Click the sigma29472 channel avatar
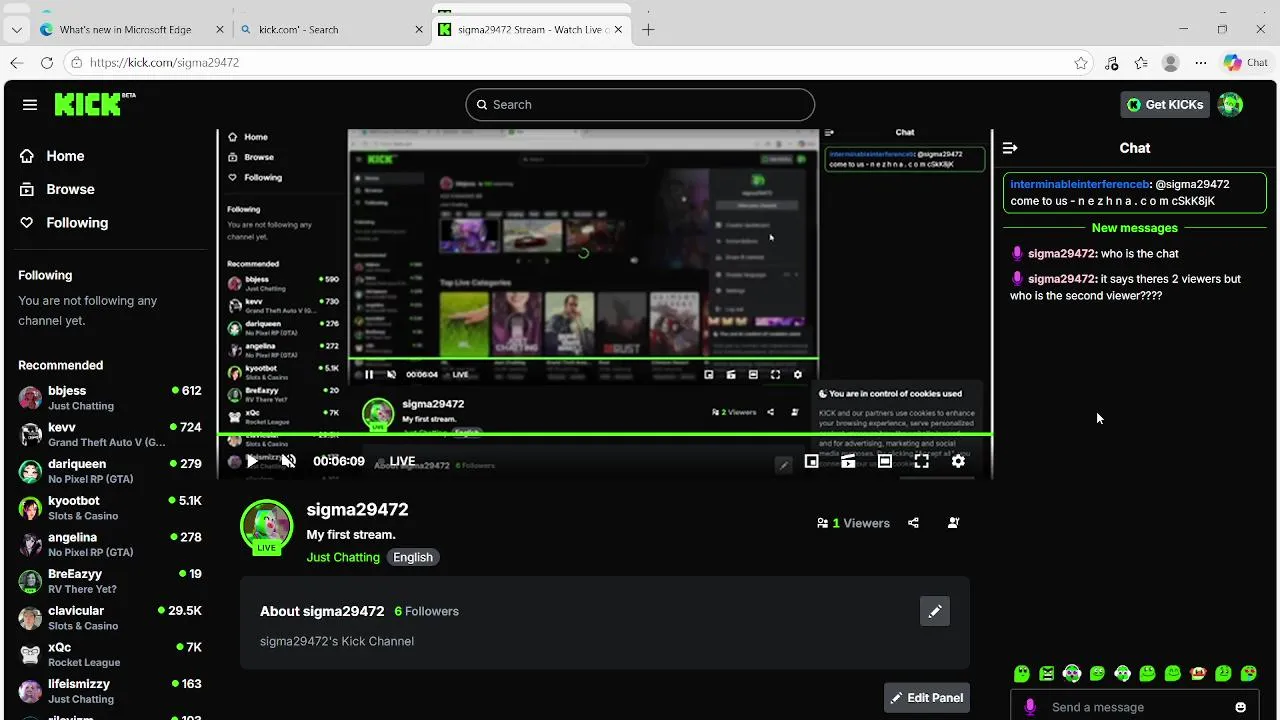 (266, 526)
